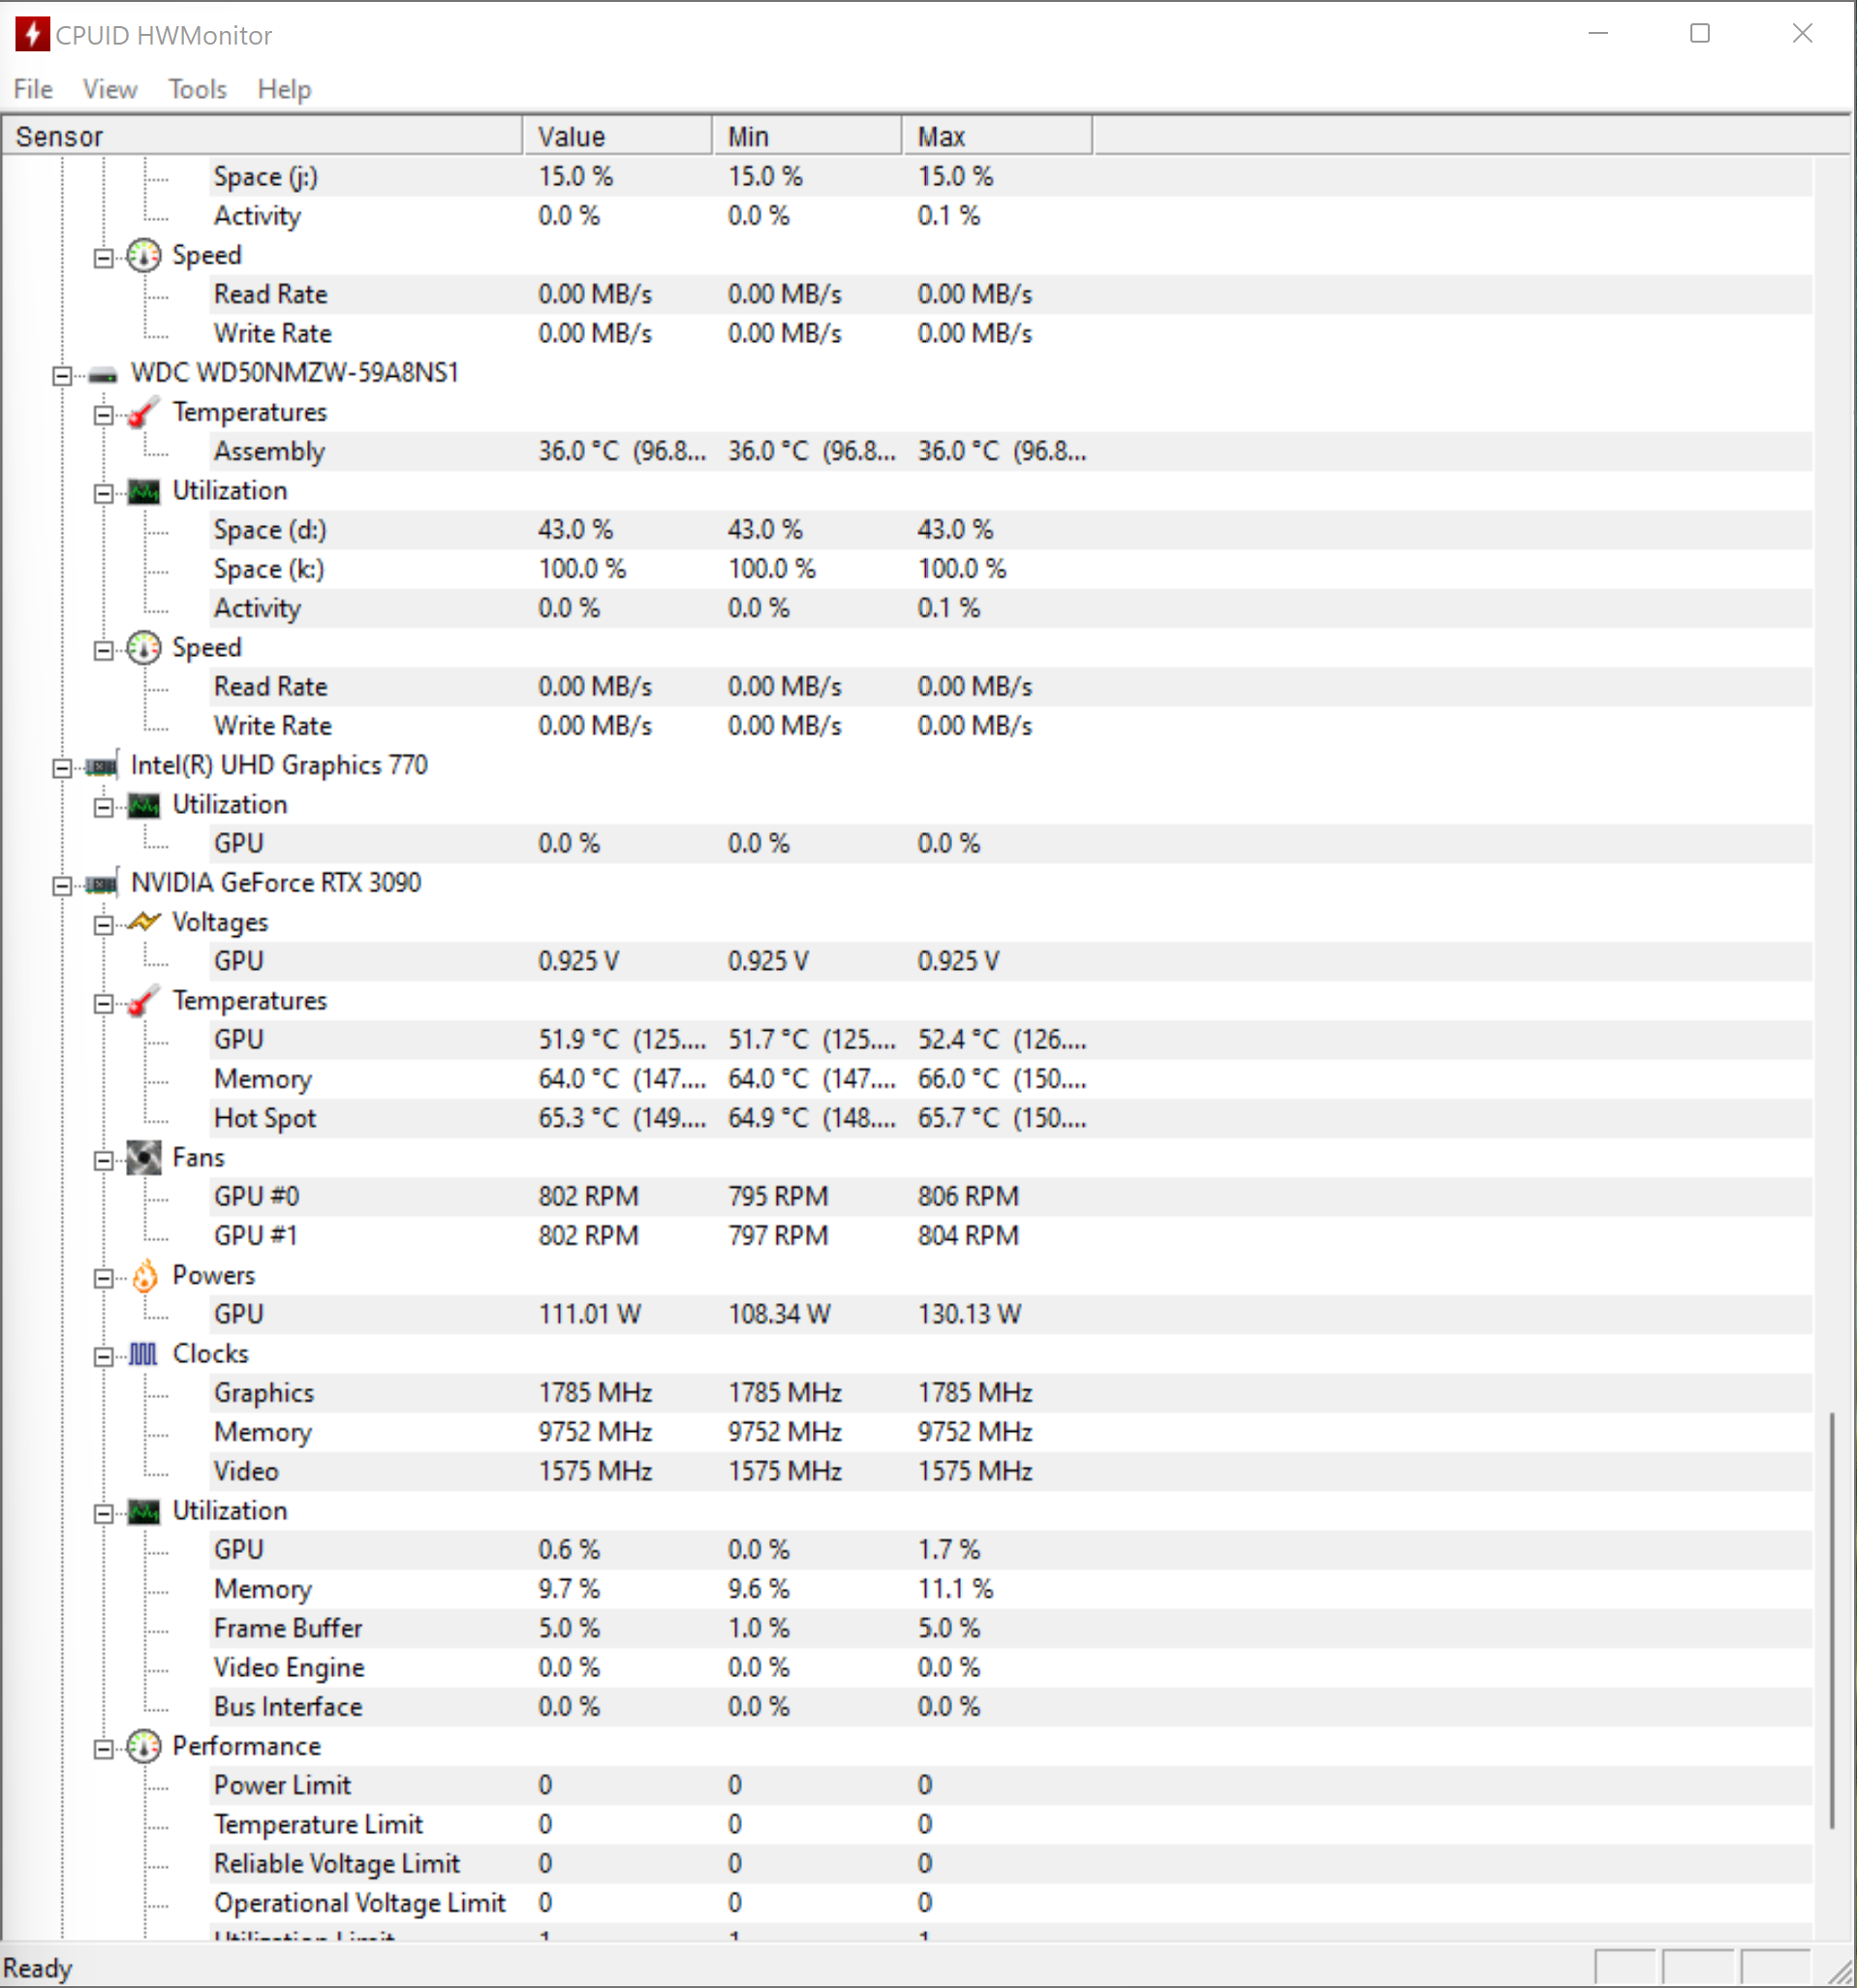The height and width of the screenshot is (1988, 1857).
Task: Collapse the Clocks section
Action: click(x=103, y=1357)
